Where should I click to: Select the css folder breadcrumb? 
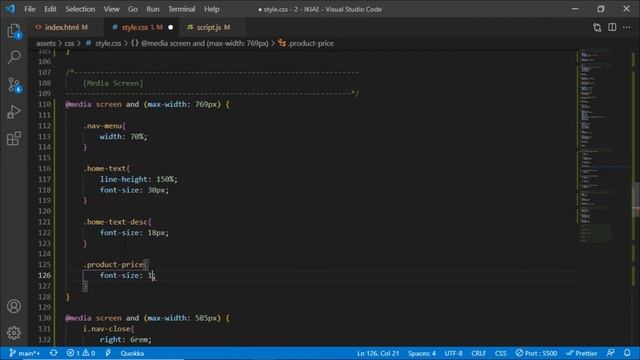[x=69, y=43]
